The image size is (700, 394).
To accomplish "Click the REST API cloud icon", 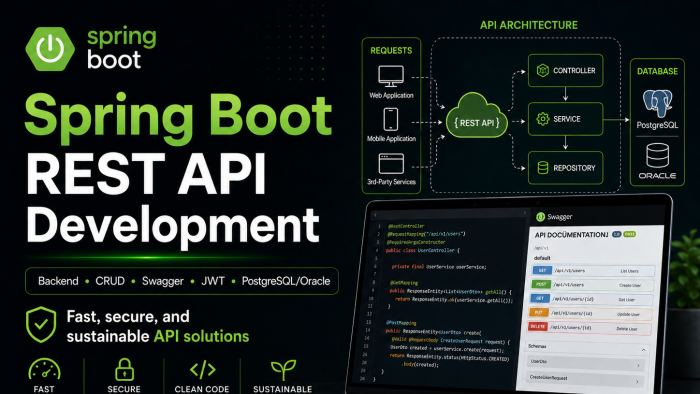I will tap(477, 116).
